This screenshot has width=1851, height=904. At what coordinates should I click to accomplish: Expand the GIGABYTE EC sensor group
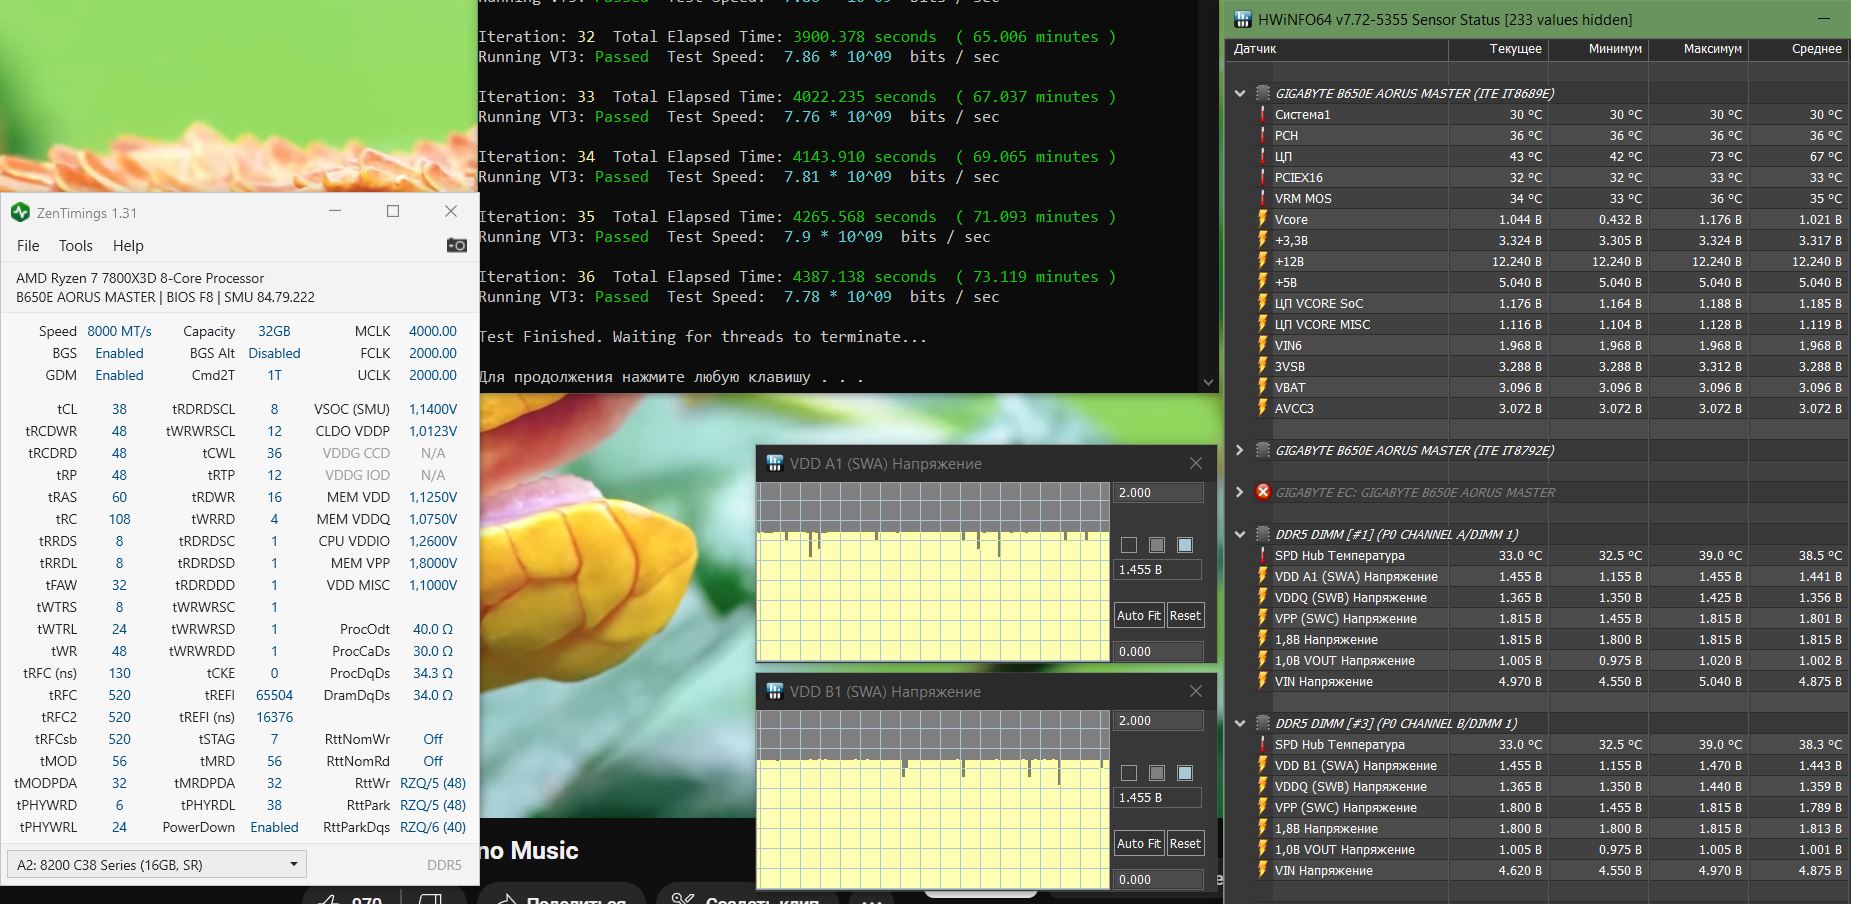click(x=1240, y=492)
